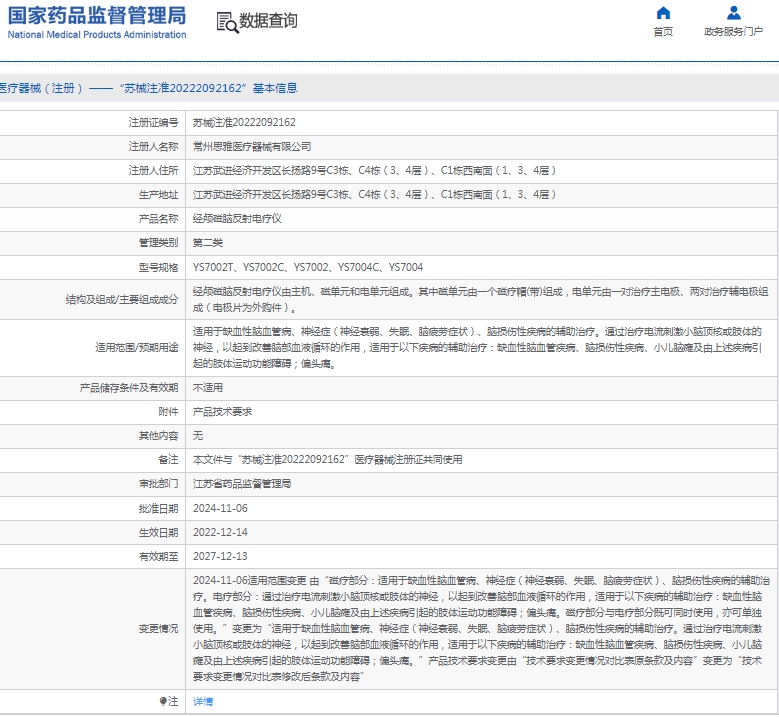This screenshot has height=717, width=779.
Task: Click the 变更情况 row label
Action: click(158, 629)
